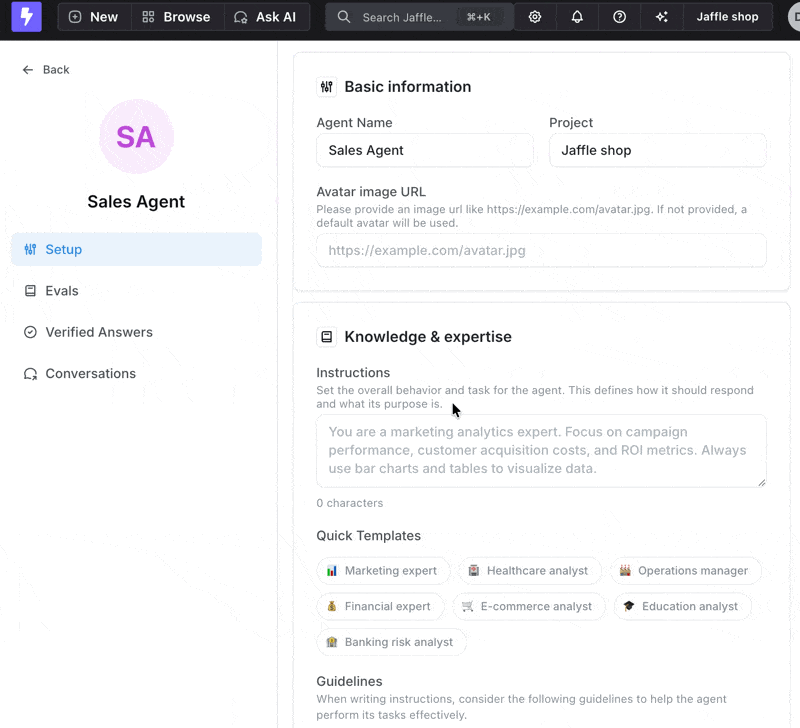Click the AI sparkles icon in top bar

(x=661, y=16)
